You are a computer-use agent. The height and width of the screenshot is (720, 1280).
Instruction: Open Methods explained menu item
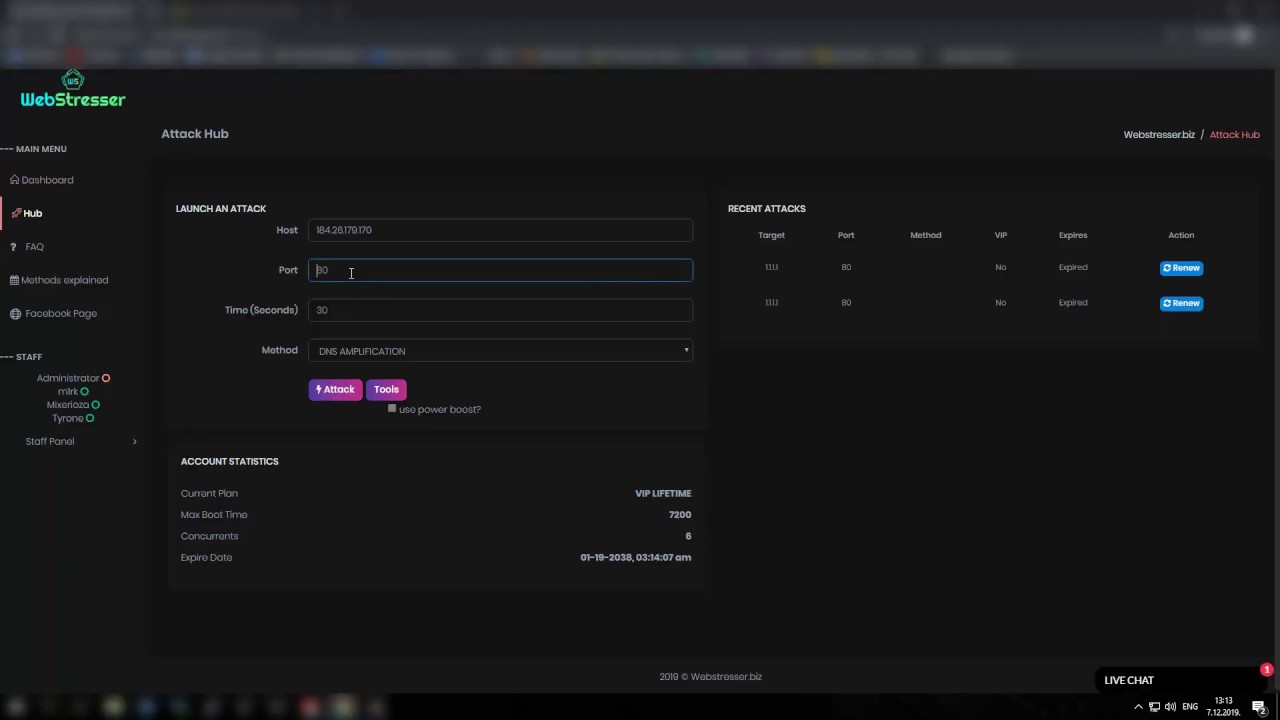[65, 280]
